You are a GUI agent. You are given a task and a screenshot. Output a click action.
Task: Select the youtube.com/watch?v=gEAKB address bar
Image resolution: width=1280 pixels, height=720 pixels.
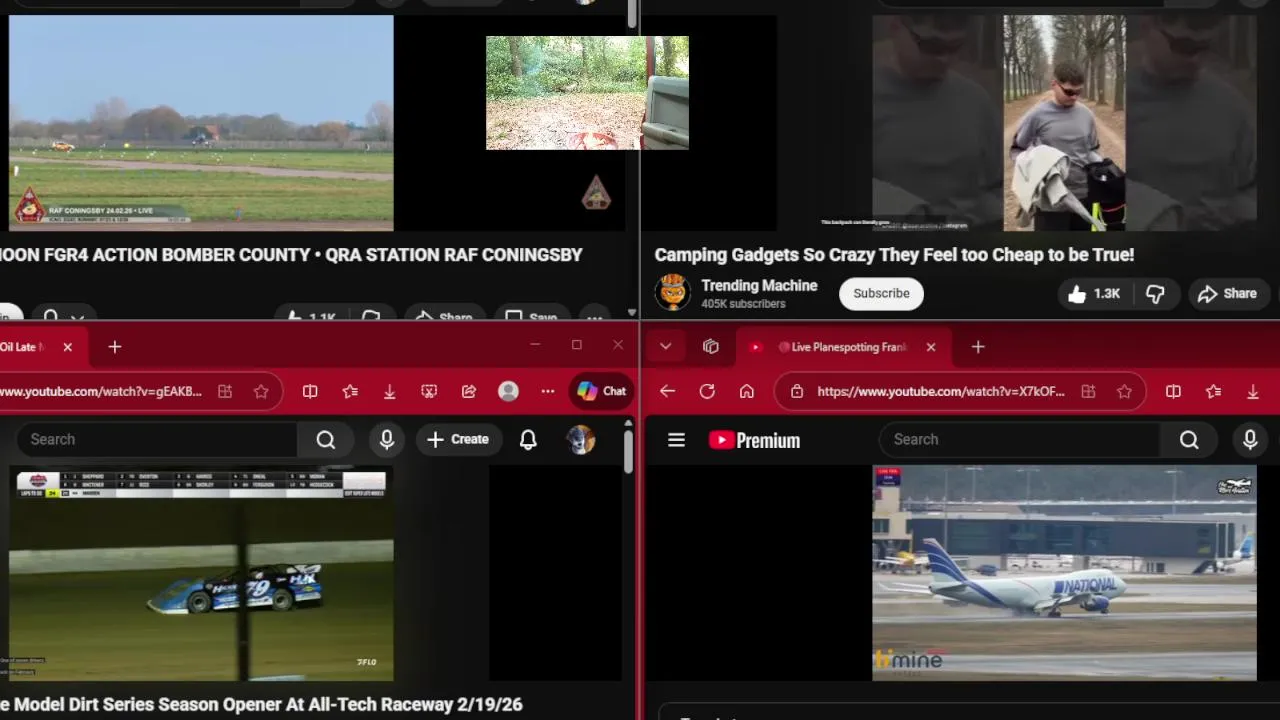point(101,392)
